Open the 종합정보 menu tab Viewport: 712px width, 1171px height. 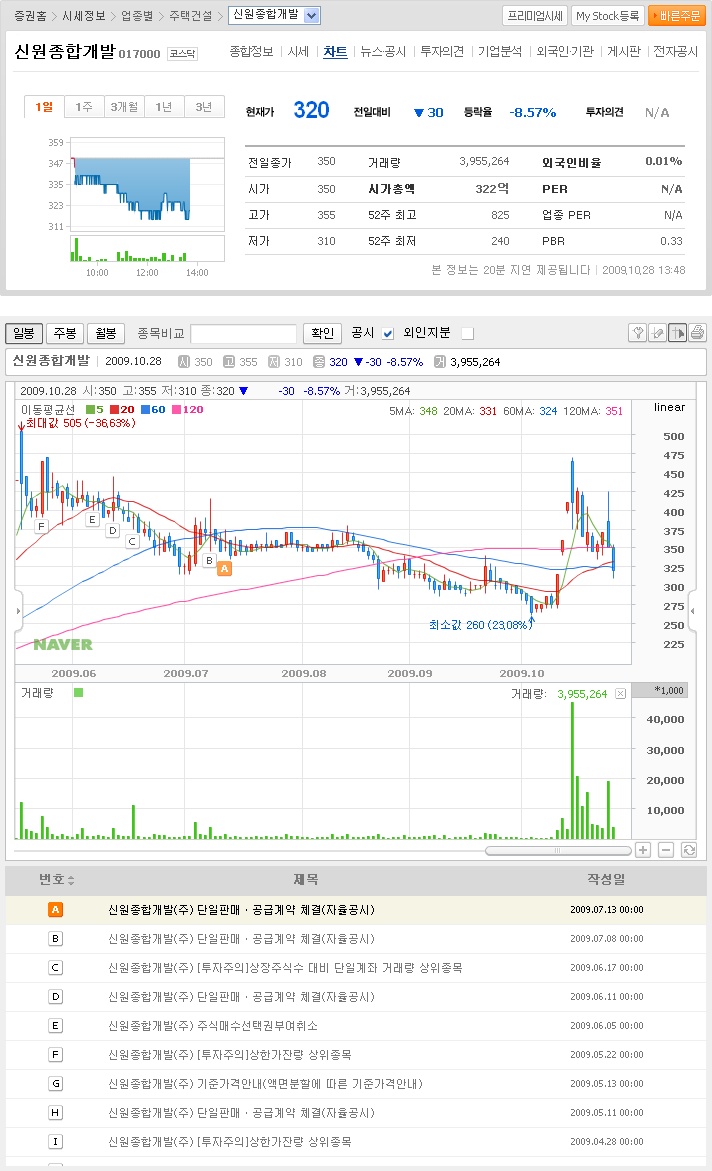coord(251,52)
